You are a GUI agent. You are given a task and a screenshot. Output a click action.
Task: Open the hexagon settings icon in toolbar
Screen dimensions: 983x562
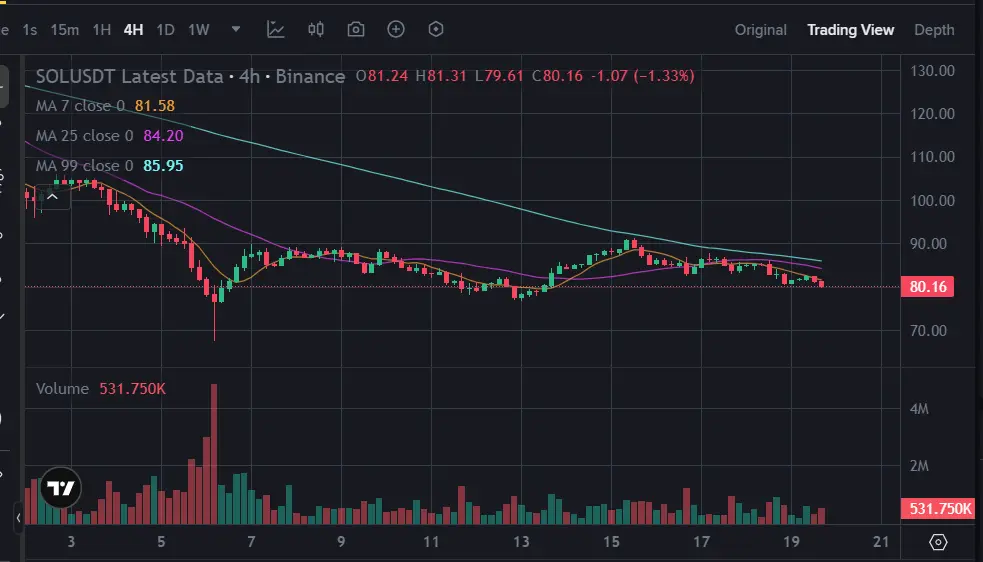436,29
